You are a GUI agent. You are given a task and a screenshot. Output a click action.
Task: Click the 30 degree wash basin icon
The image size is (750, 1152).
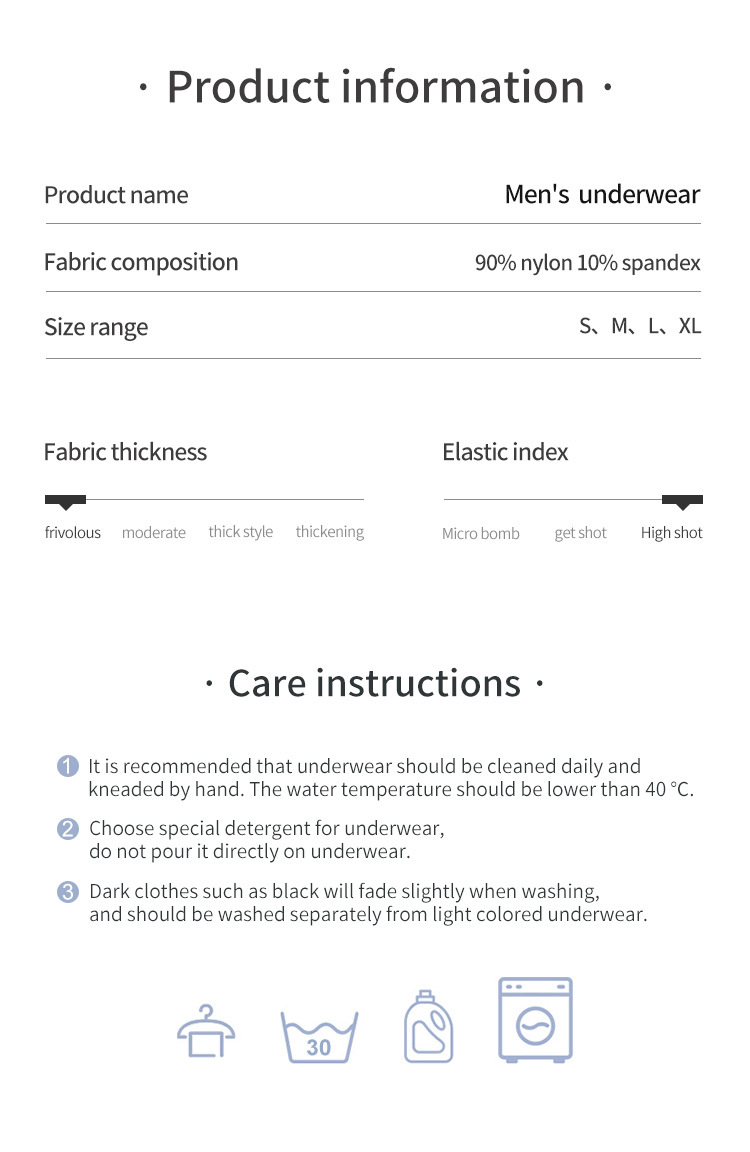point(319,1036)
